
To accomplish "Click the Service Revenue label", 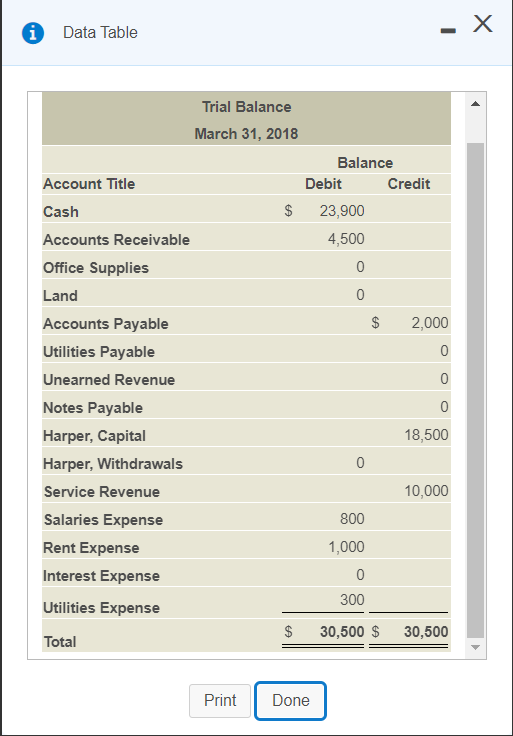I will [x=102, y=492].
